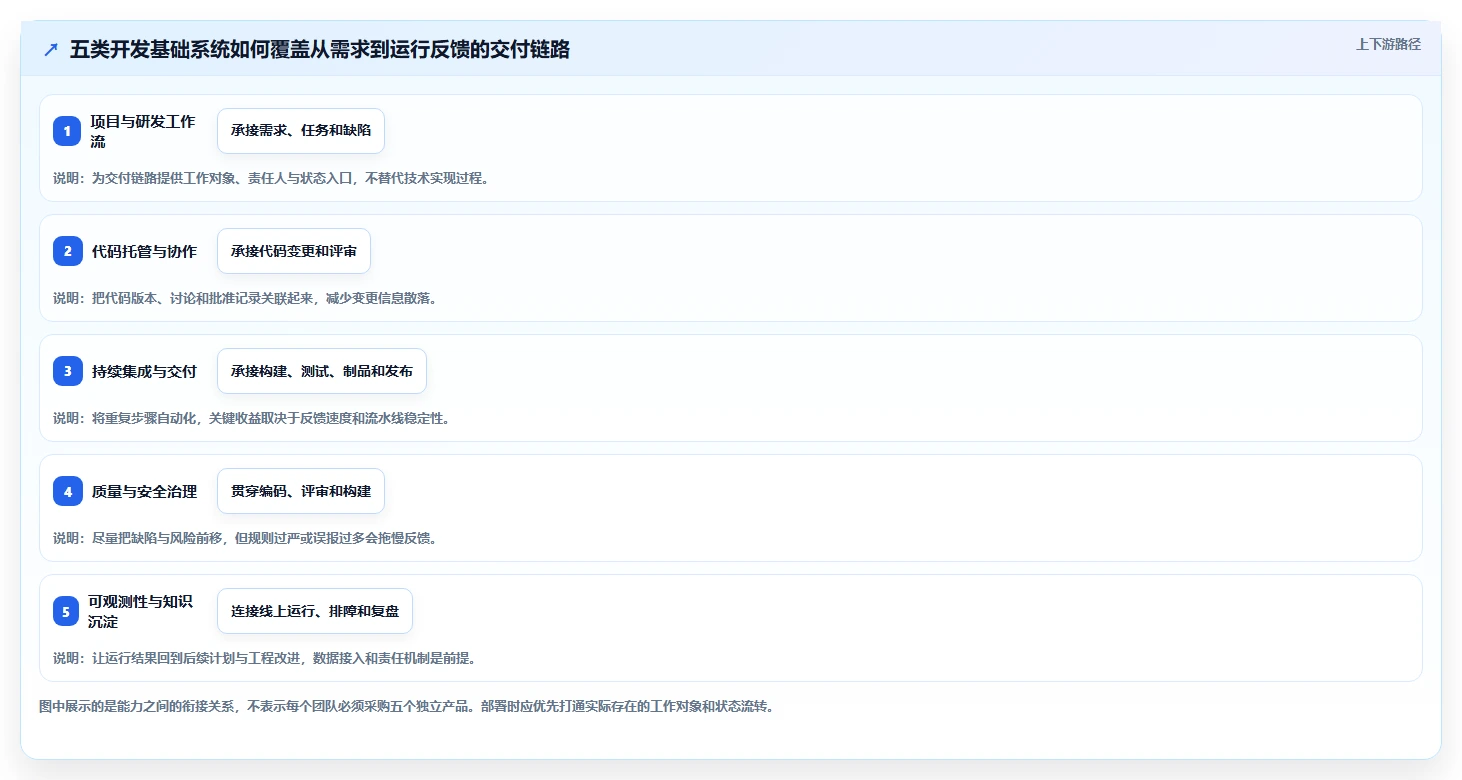Click the 可观测性与知识沉淀 heading
This screenshot has width=1462, height=780.
(x=141, y=611)
